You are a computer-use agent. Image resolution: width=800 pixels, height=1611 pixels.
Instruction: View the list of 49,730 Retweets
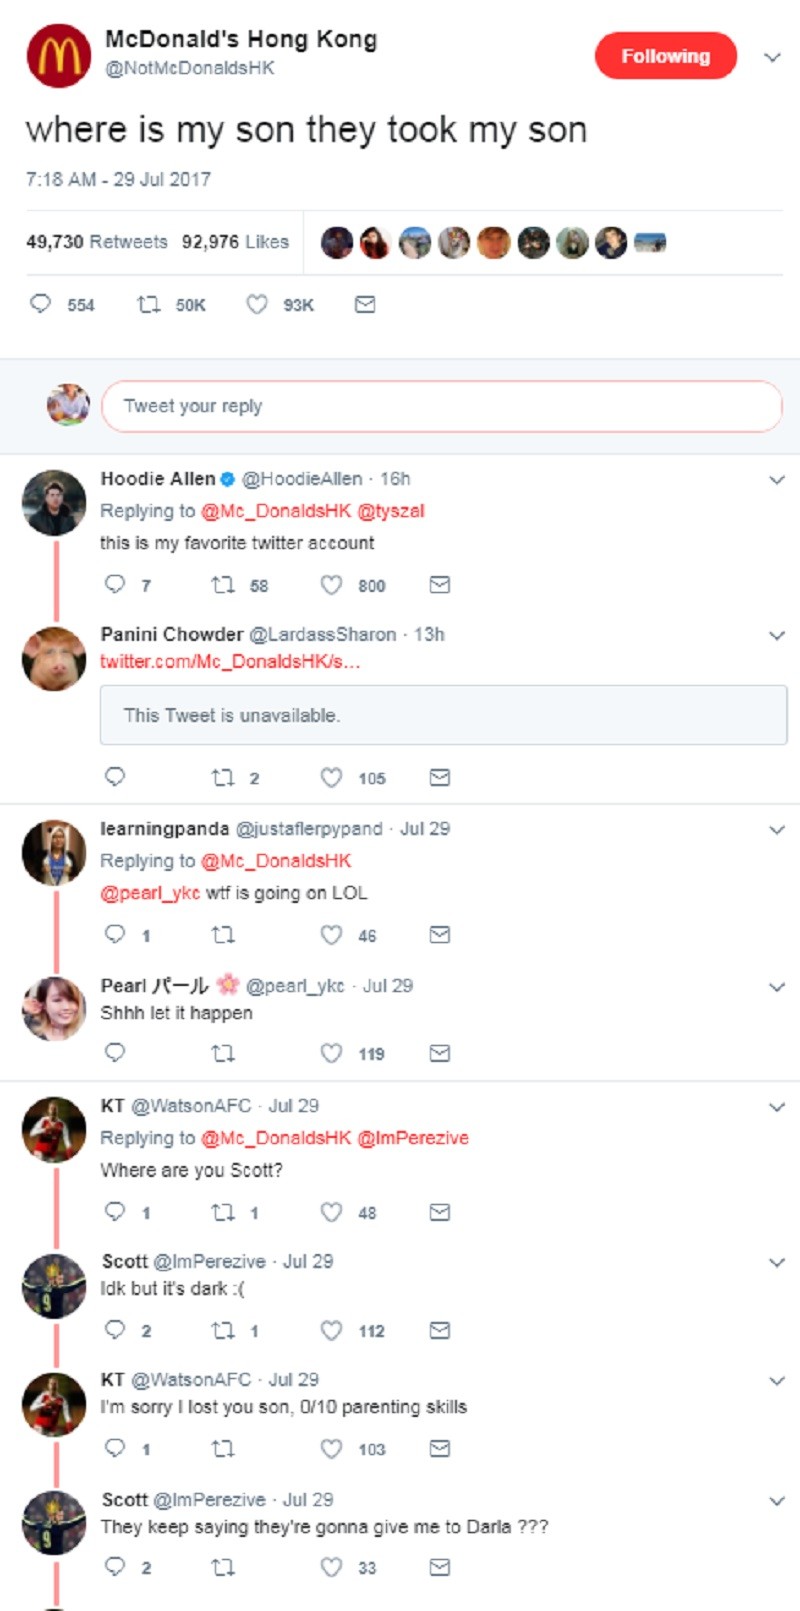point(97,242)
